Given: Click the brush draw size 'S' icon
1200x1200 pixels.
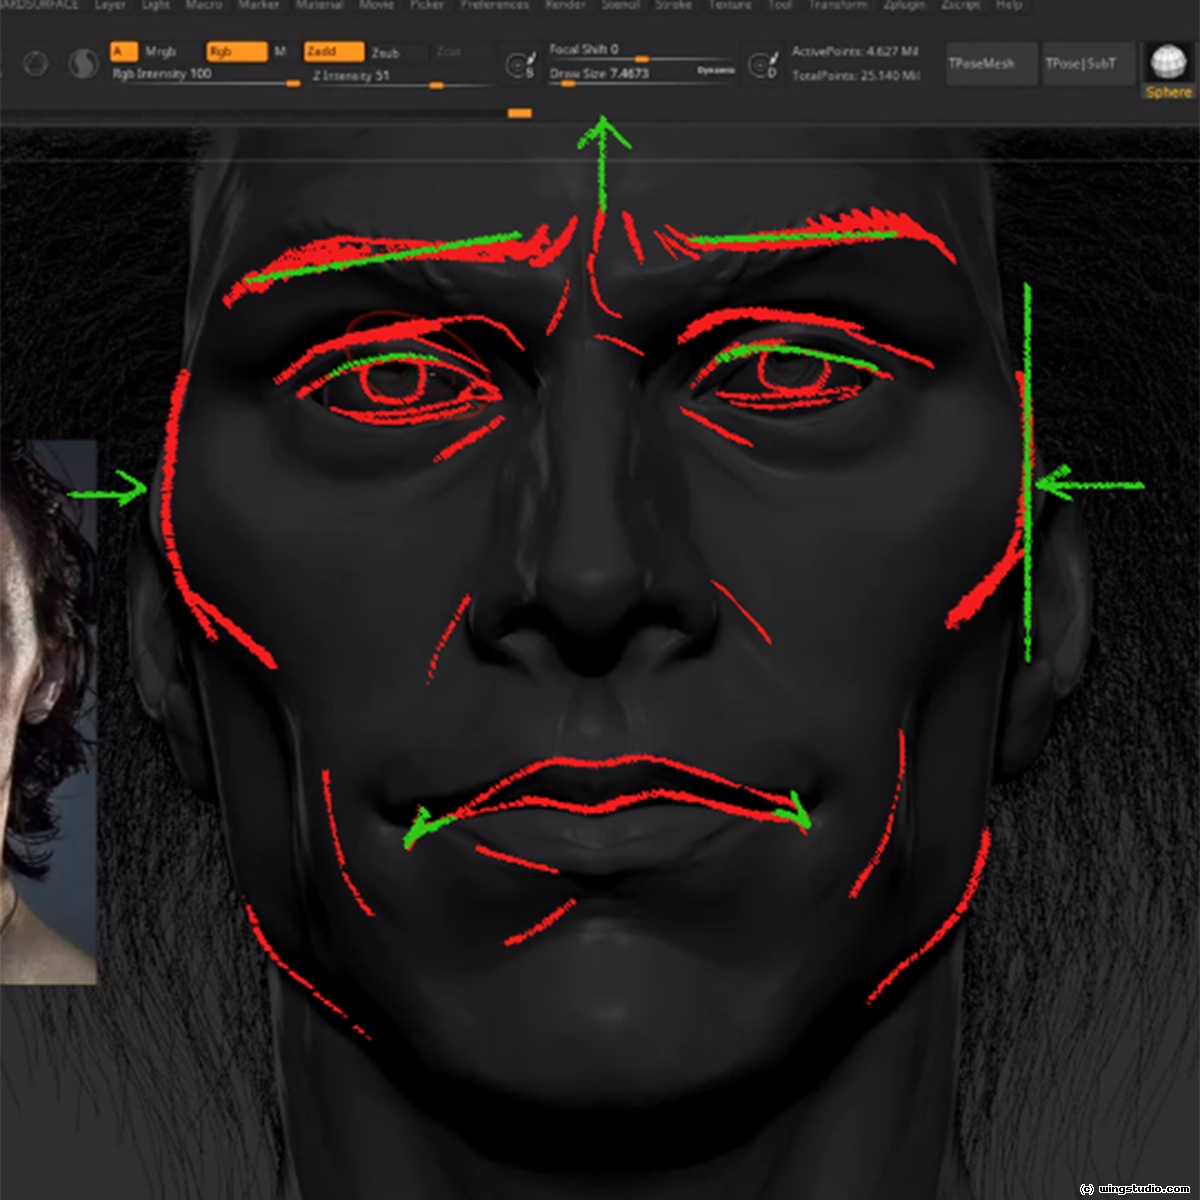Looking at the screenshot, I should (519, 65).
